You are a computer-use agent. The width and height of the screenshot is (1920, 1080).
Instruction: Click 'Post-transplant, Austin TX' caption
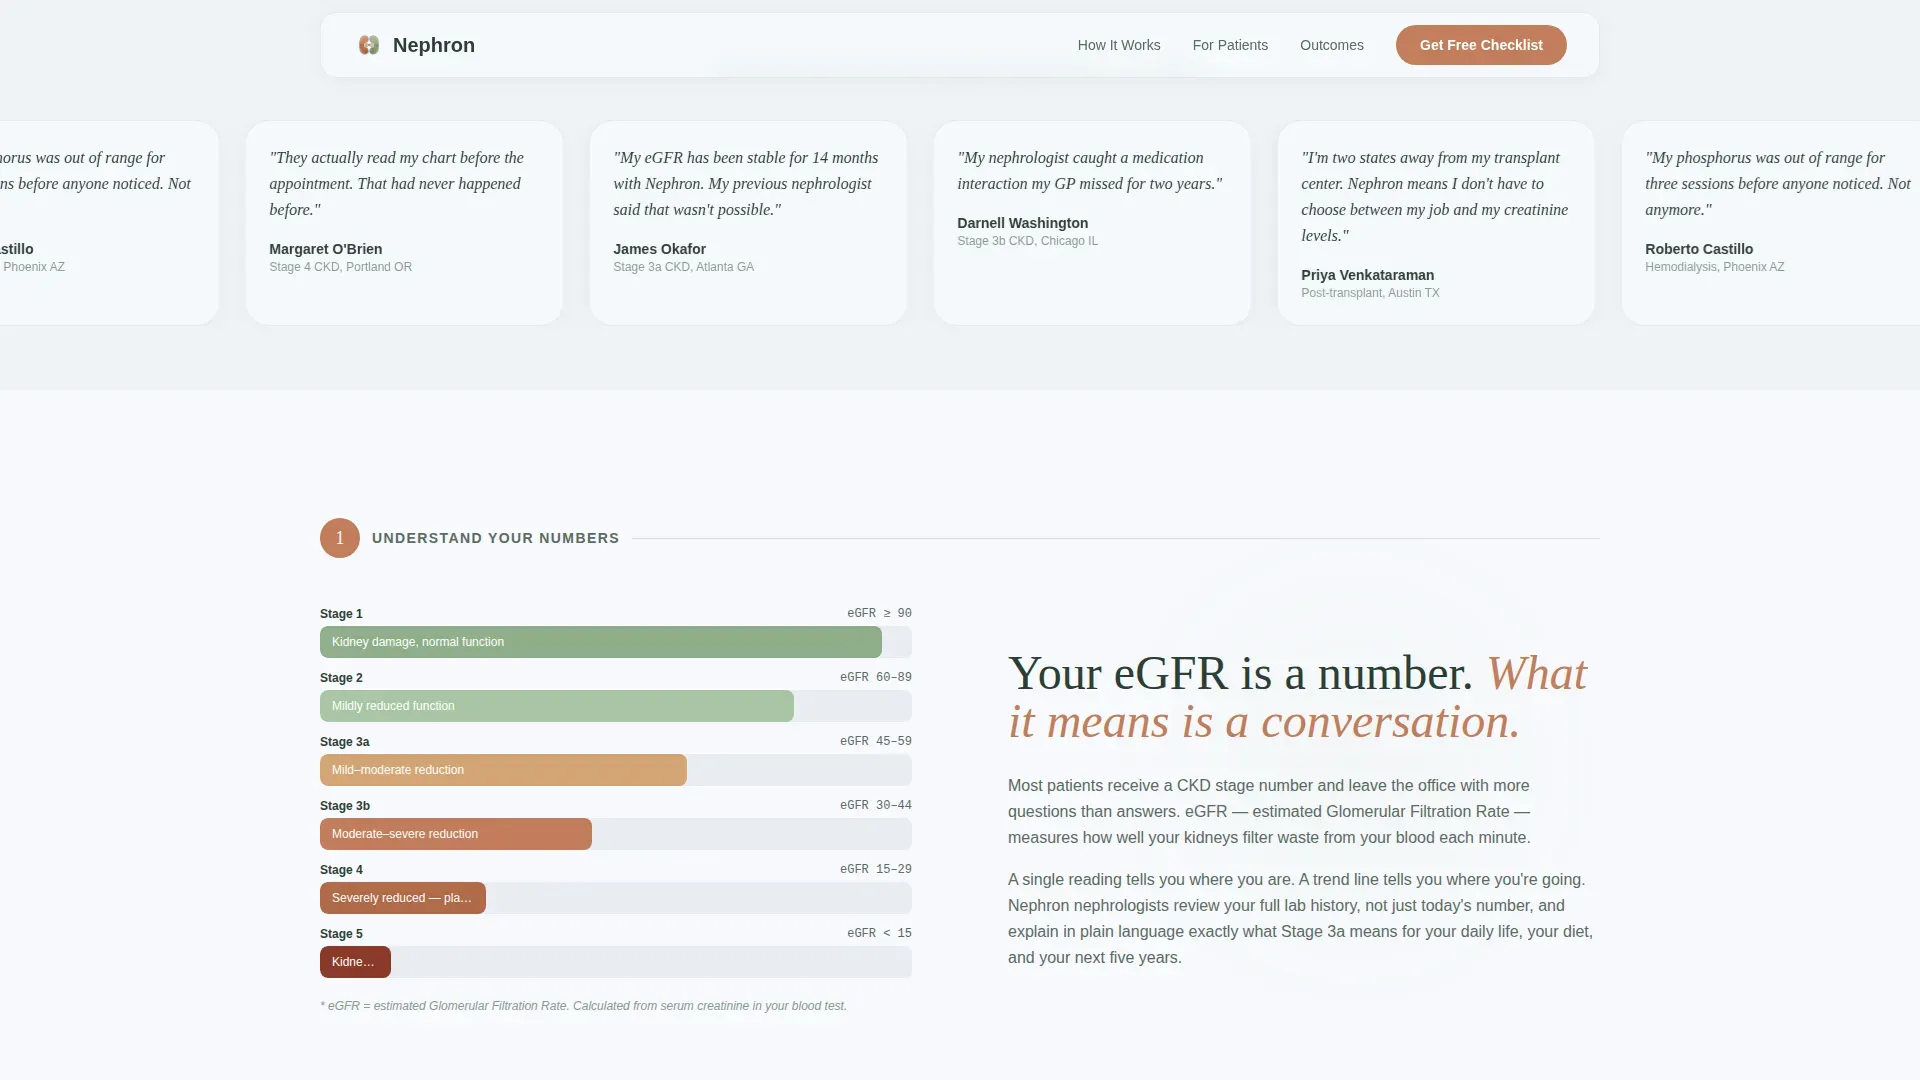click(x=1370, y=293)
